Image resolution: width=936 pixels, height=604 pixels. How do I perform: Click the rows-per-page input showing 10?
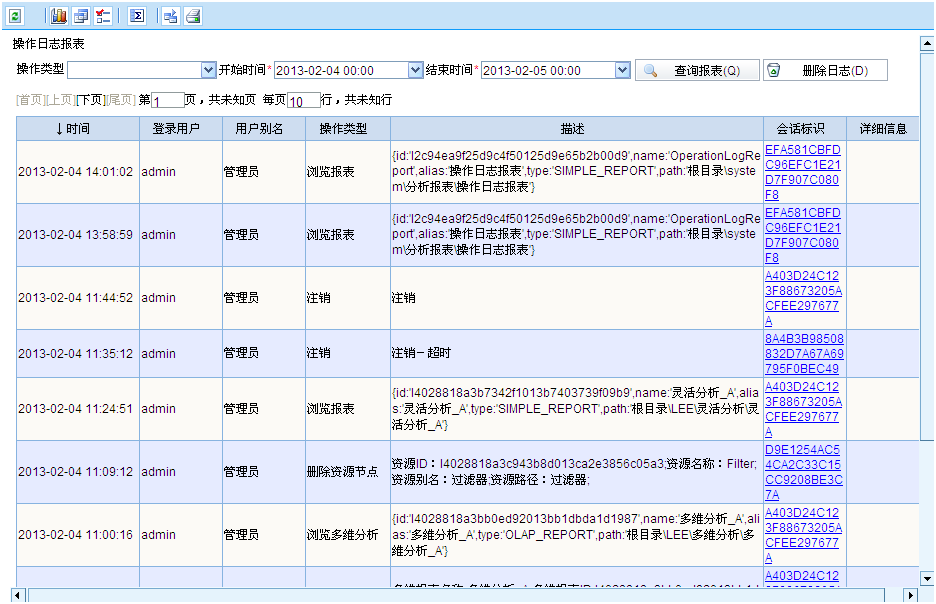click(x=304, y=100)
